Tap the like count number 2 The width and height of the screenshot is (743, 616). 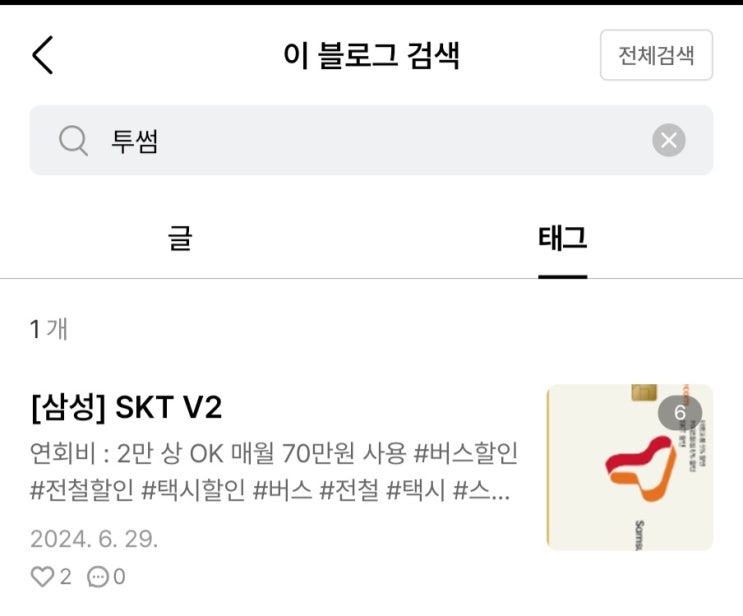point(65,577)
